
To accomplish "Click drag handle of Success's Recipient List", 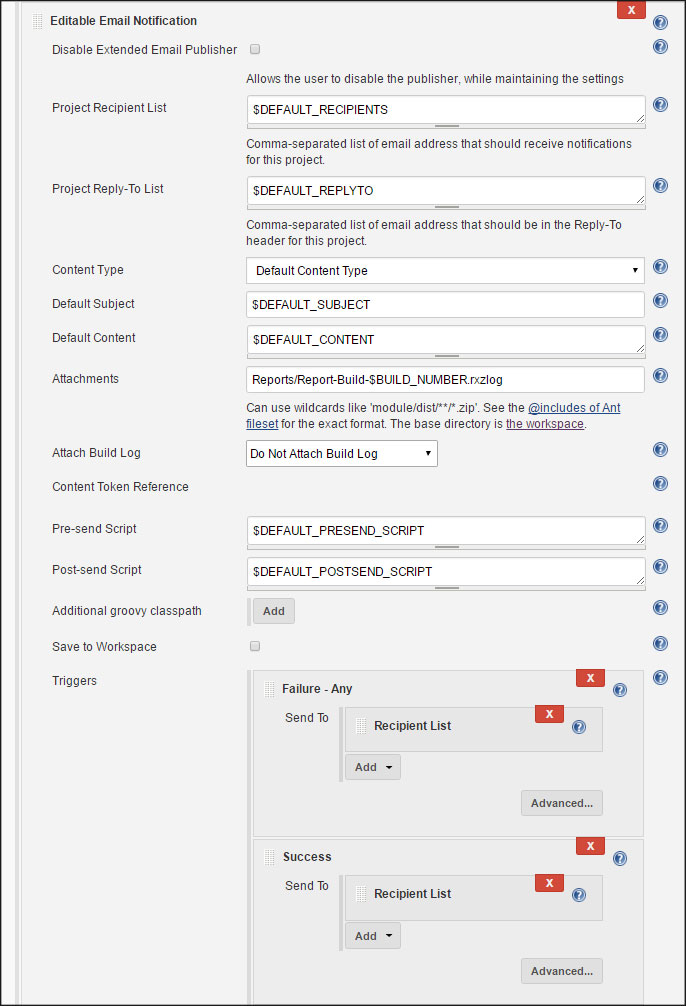I will coord(361,894).
